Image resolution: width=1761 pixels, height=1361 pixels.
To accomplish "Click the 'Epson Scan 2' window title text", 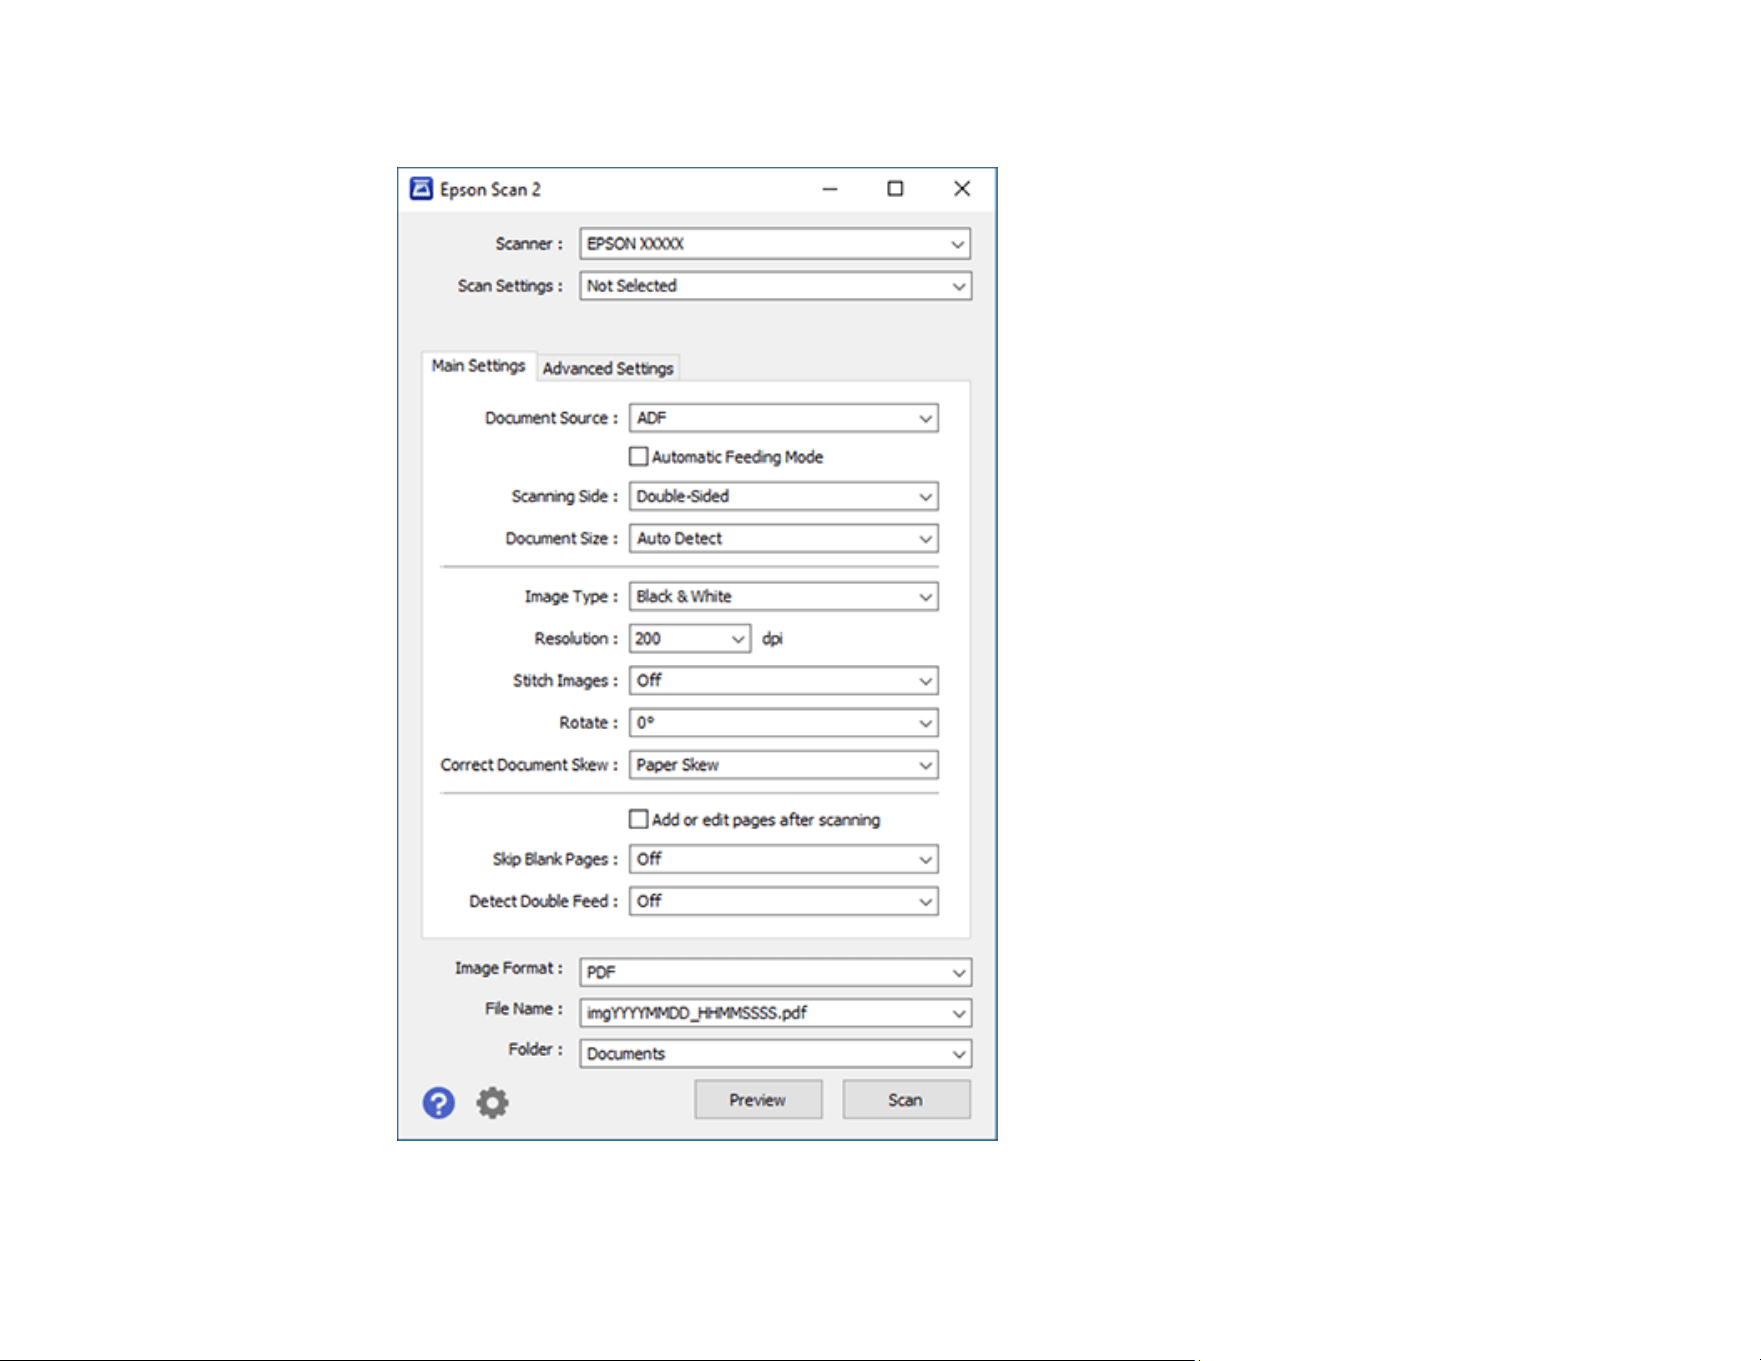I will (x=490, y=190).
